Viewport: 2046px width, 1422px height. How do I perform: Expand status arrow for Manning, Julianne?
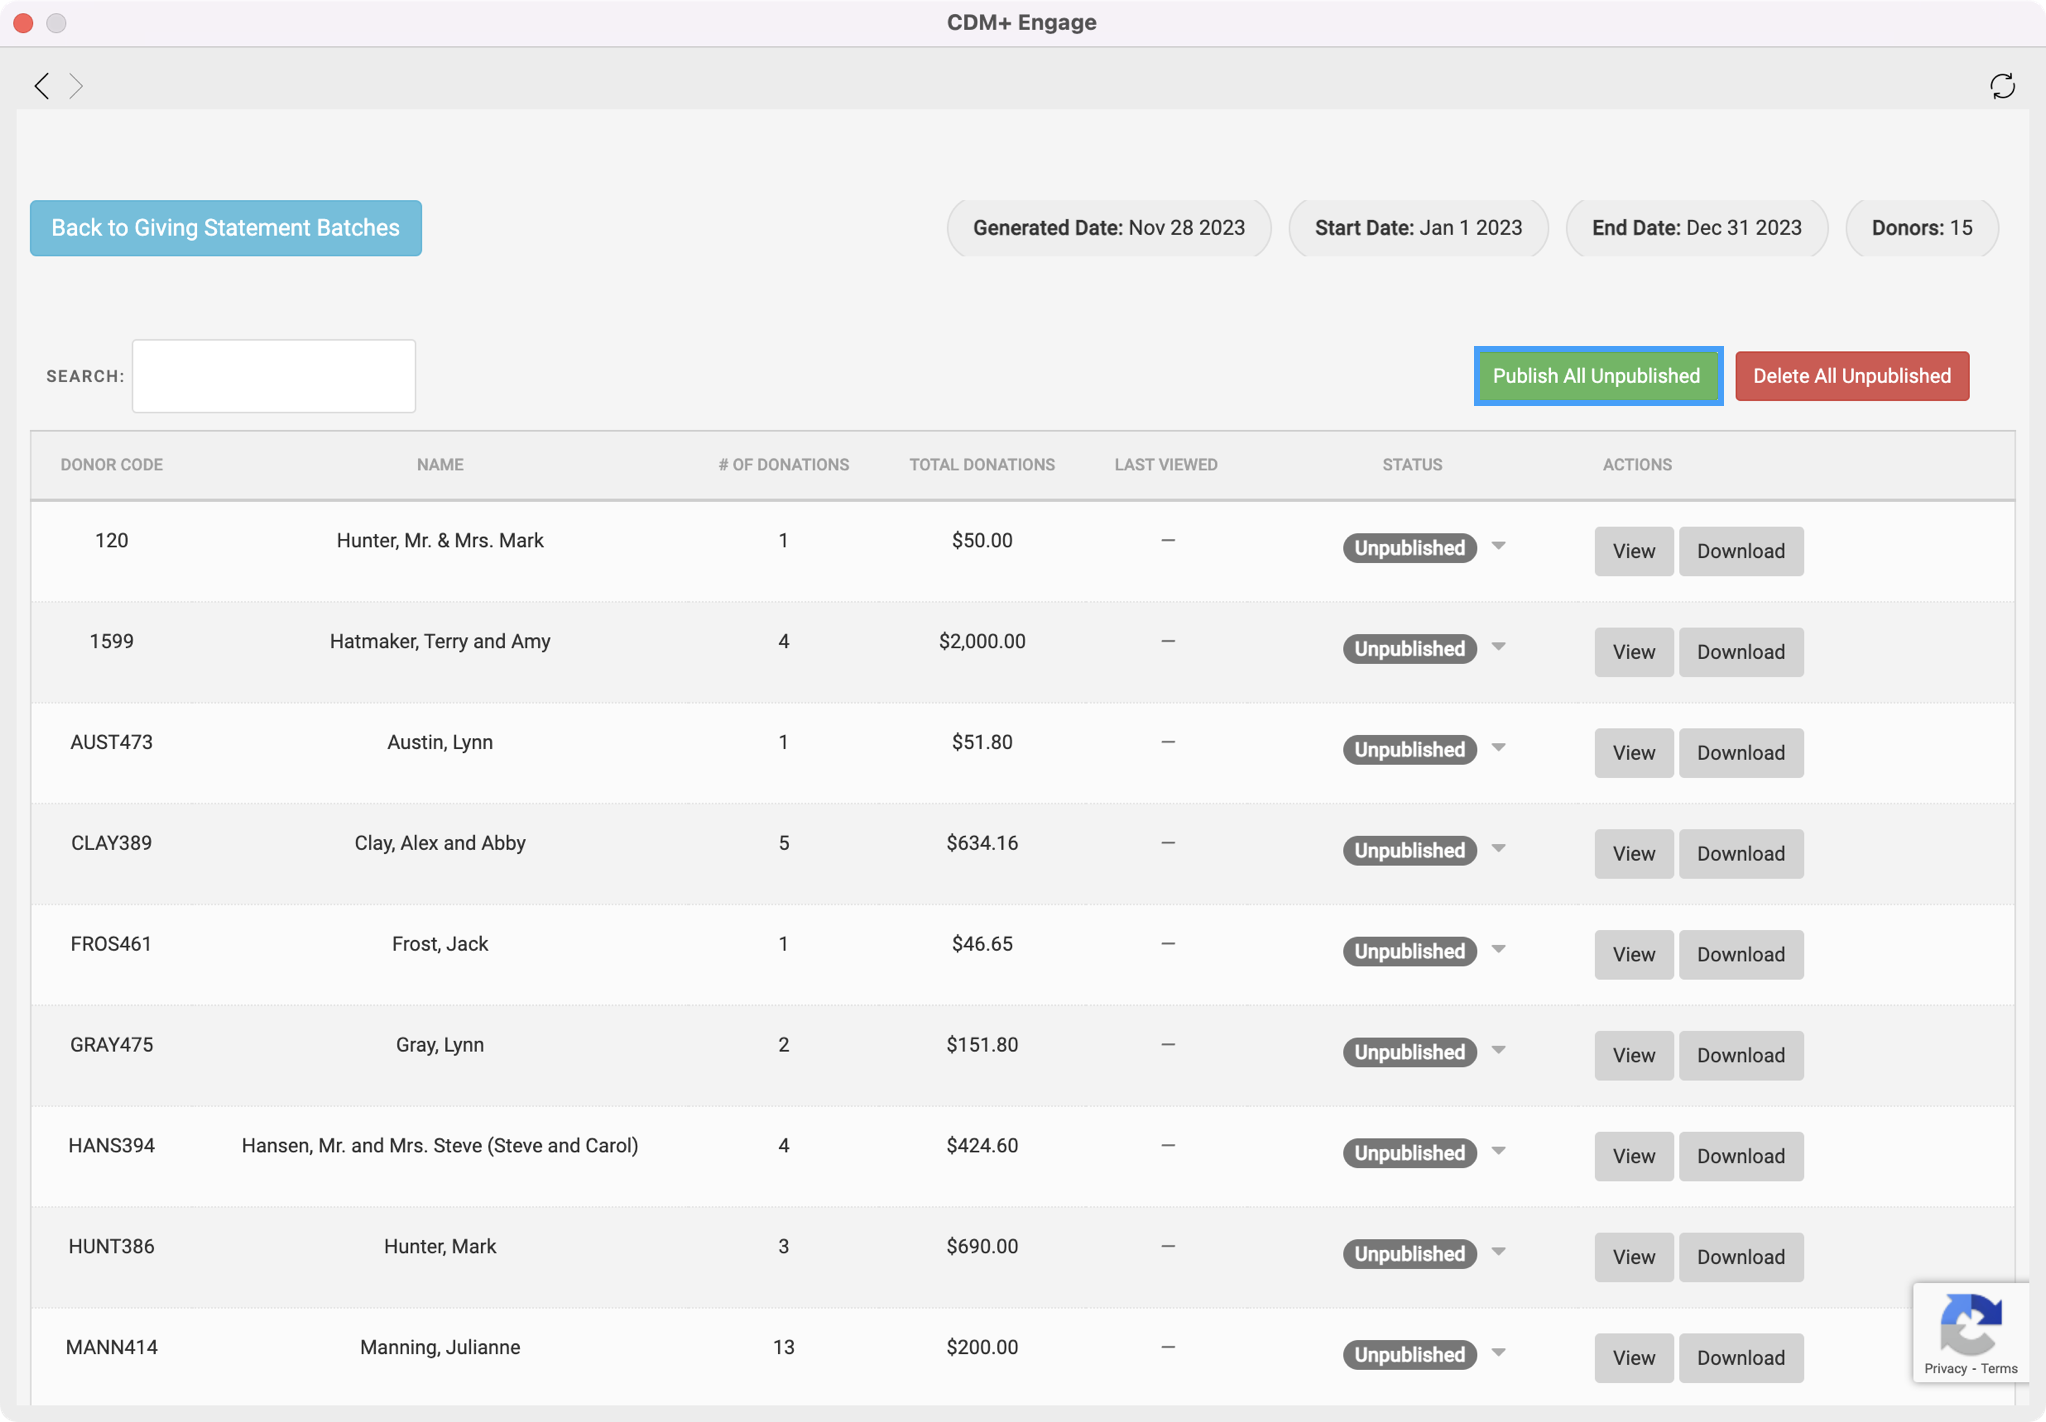pyautogui.click(x=1498, y=1353)
